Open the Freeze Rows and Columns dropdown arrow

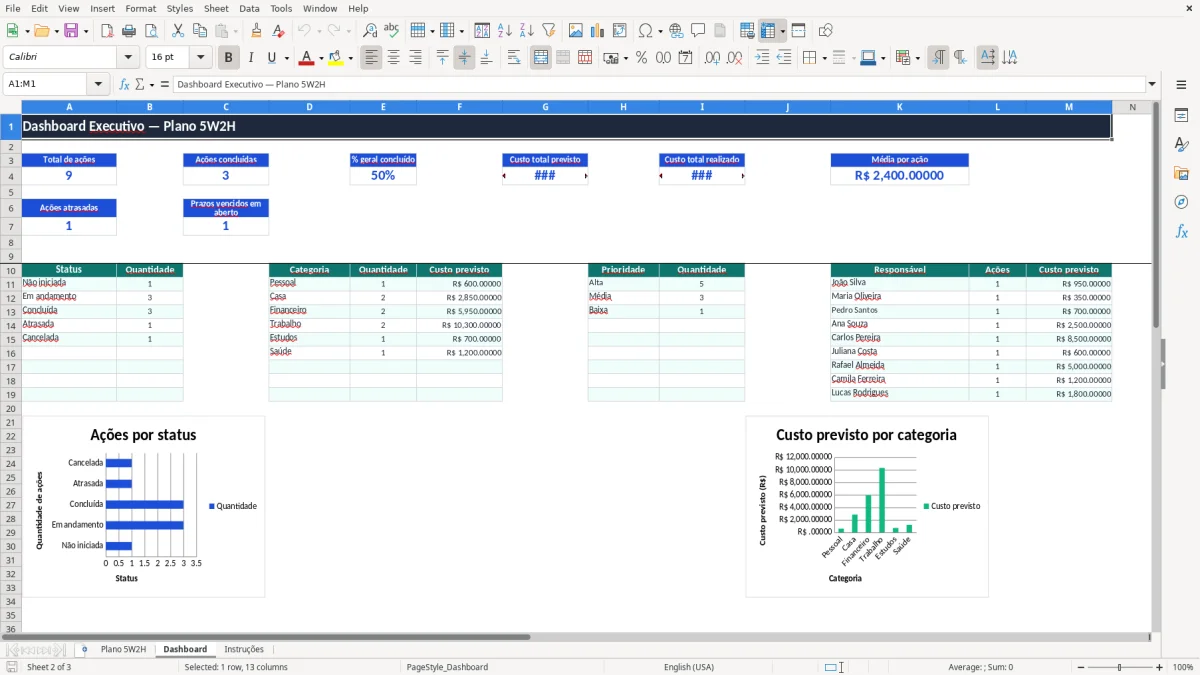[x=782, y=31]
